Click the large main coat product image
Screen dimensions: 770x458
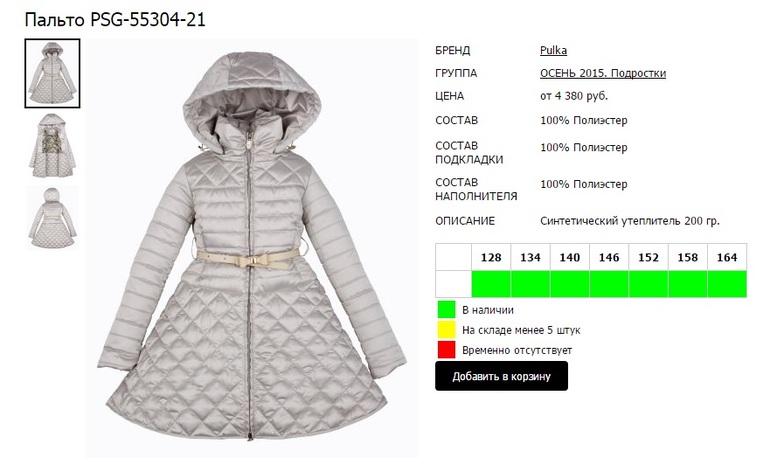coord(252,248)
